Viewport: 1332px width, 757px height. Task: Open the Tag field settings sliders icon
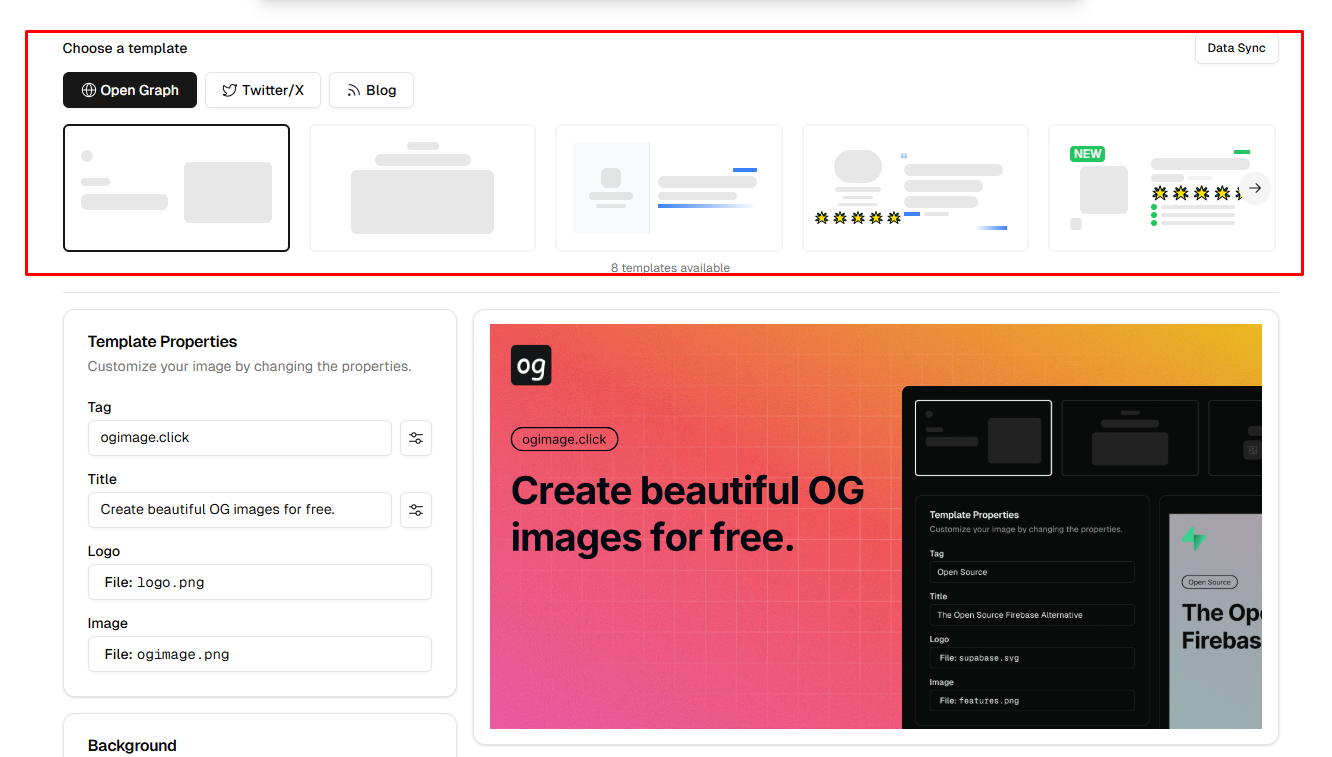pos(416,438)
